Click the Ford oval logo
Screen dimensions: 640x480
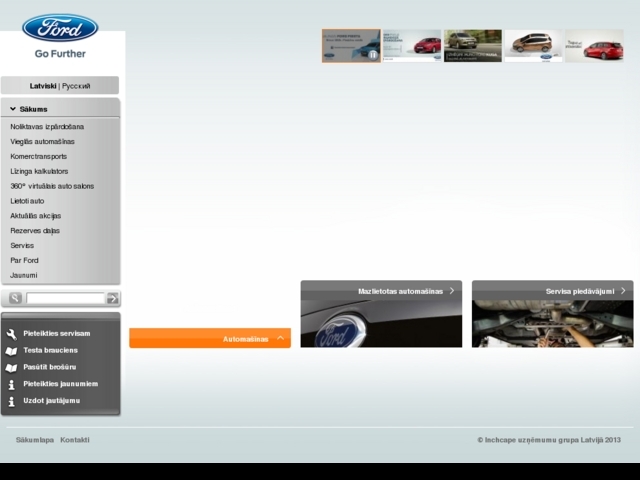(60, 28)
